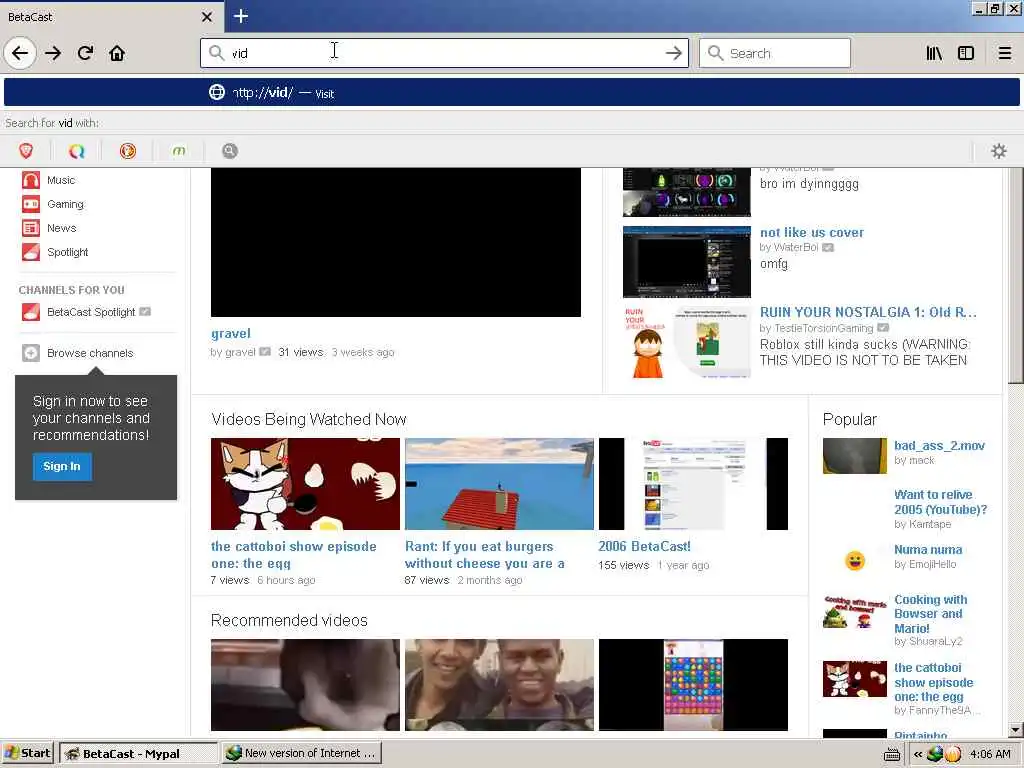Select the http://vid/ Visit suggestion

tap(512, 93)
